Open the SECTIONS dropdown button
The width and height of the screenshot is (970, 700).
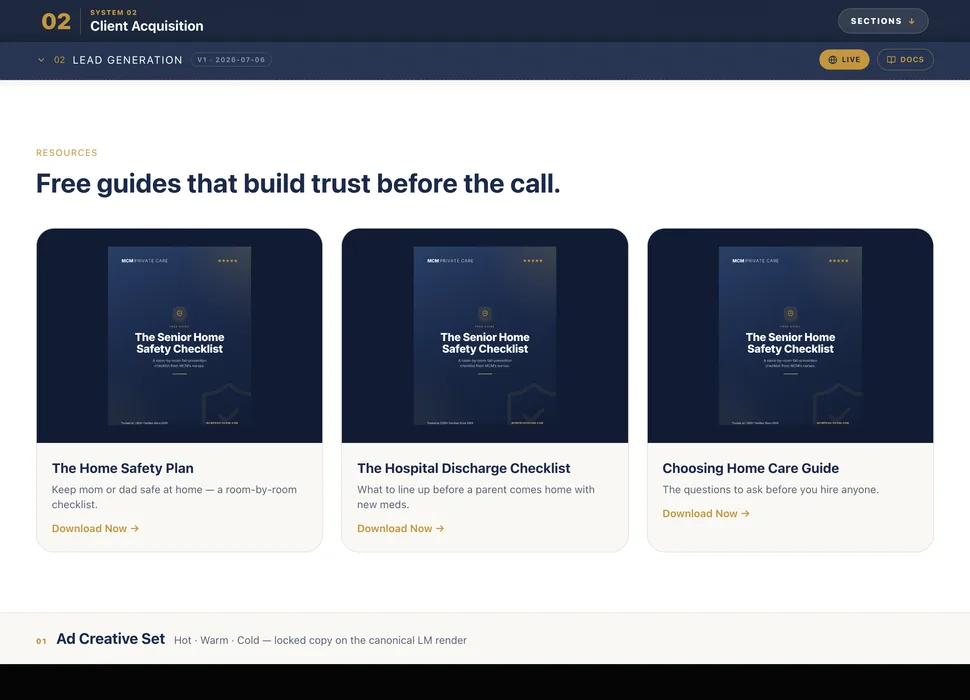click(x=883, y=21)
